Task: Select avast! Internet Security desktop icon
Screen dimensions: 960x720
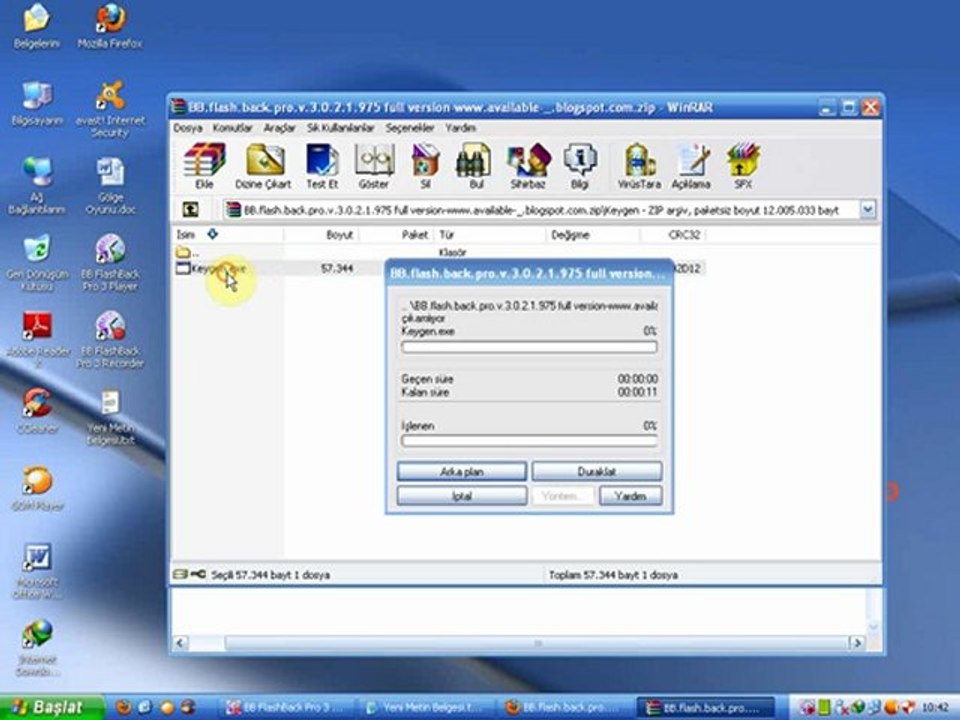Action: pyautogui.click(x=110, y=110)
